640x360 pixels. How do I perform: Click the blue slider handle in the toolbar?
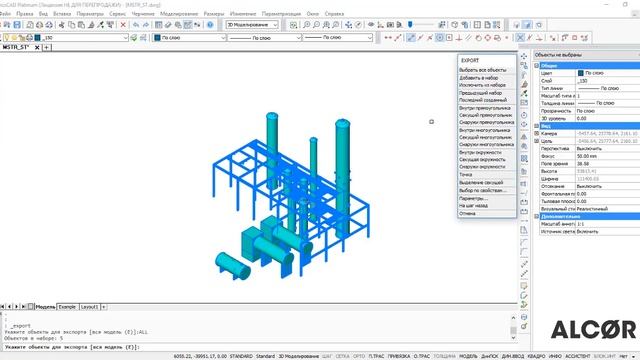(410, 24)
